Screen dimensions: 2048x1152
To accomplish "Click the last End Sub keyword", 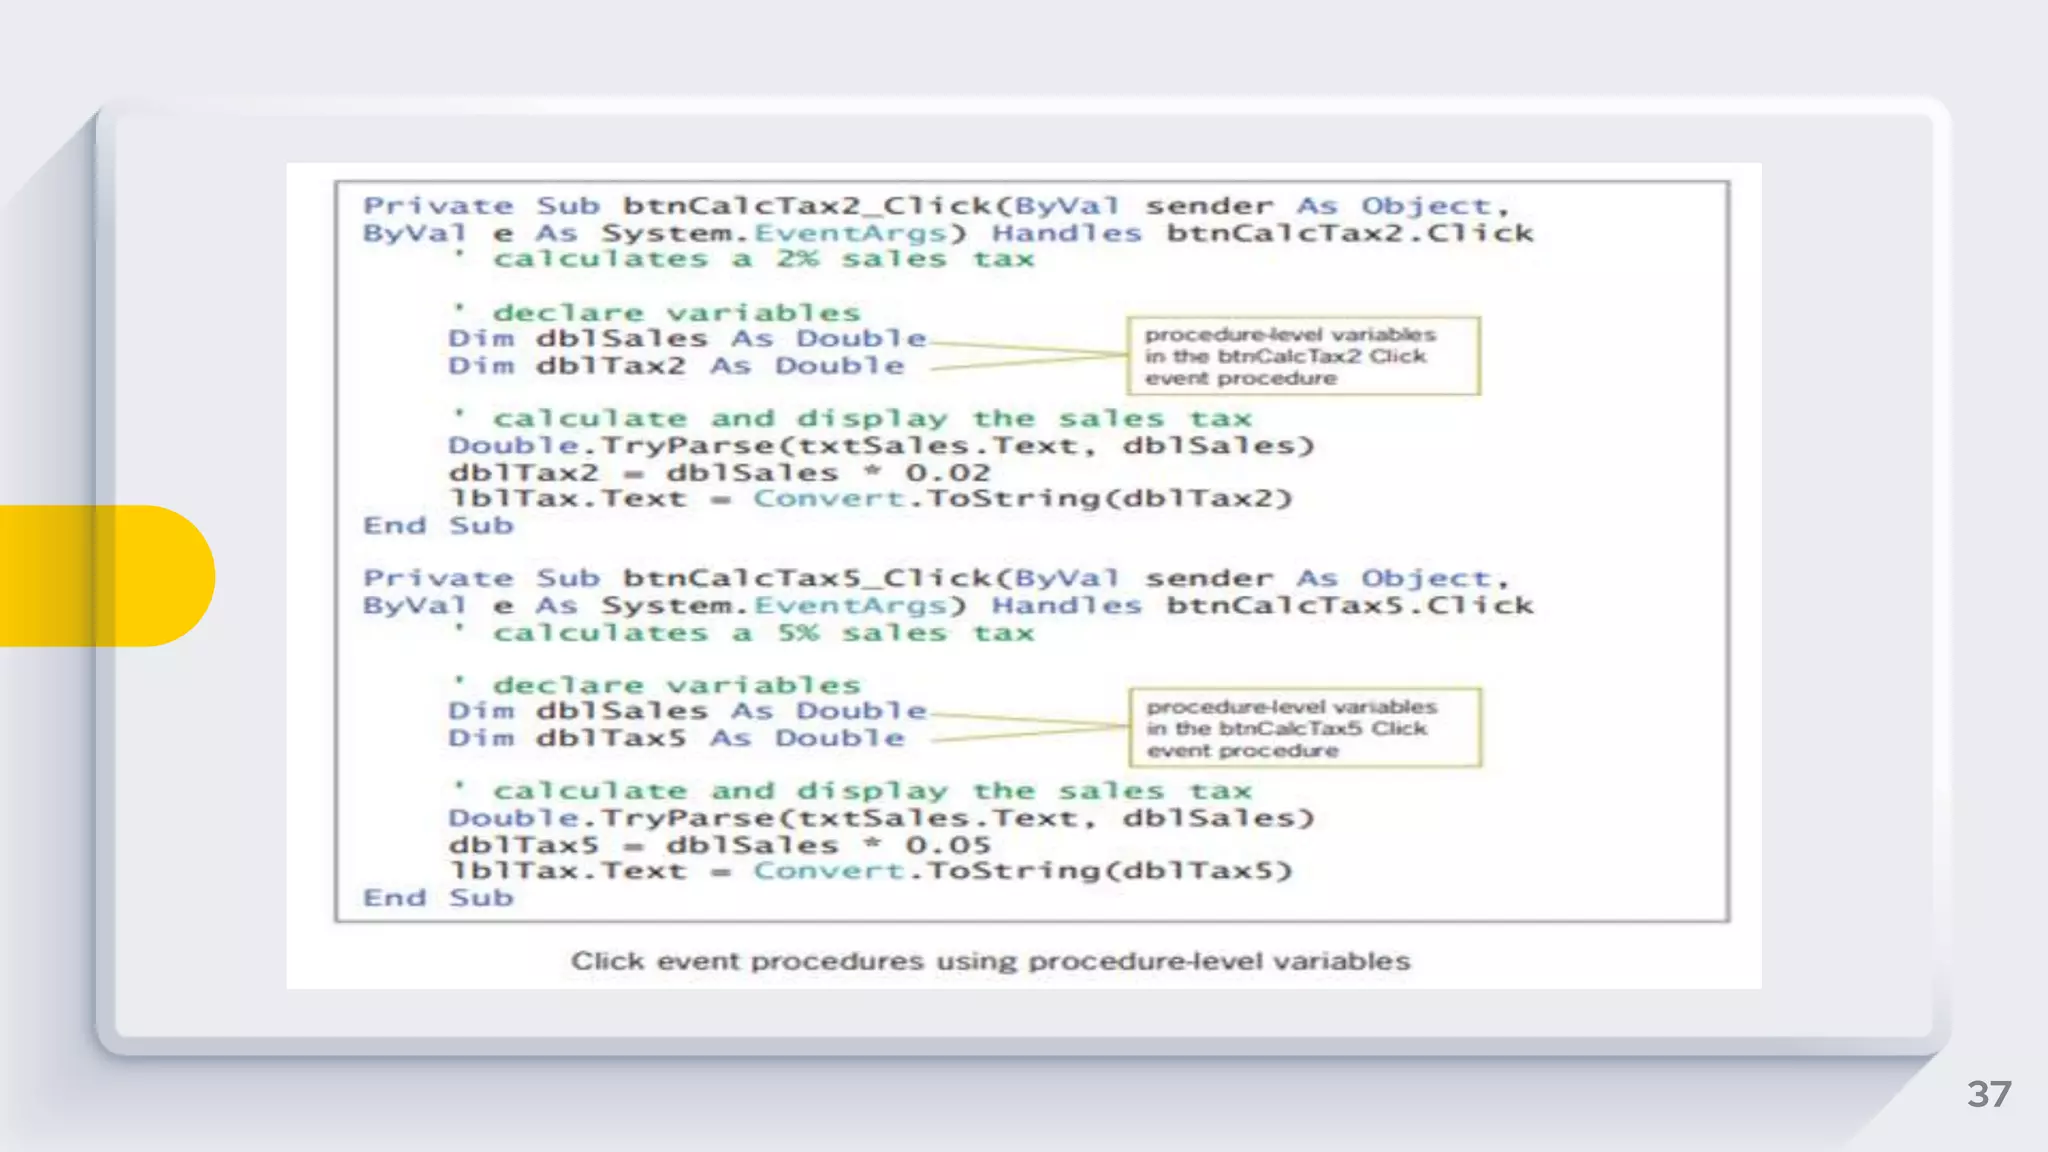I will (438, 898).
